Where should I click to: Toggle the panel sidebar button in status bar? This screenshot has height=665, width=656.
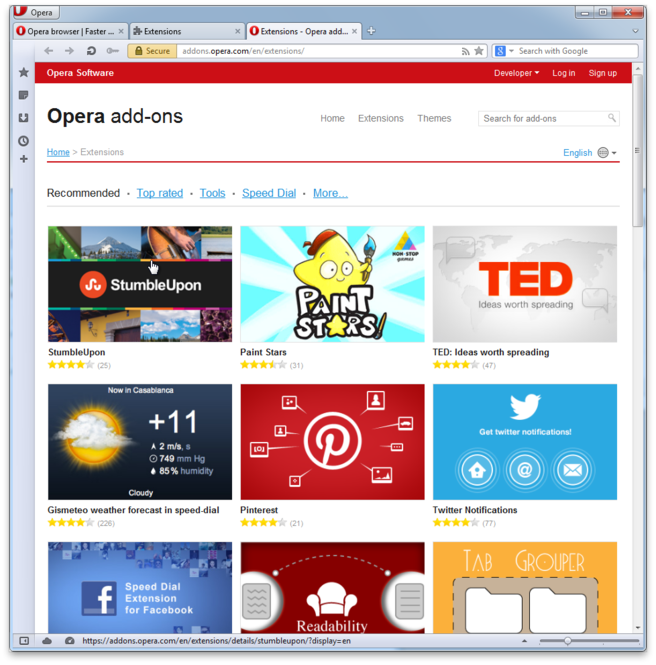(24, 641)
